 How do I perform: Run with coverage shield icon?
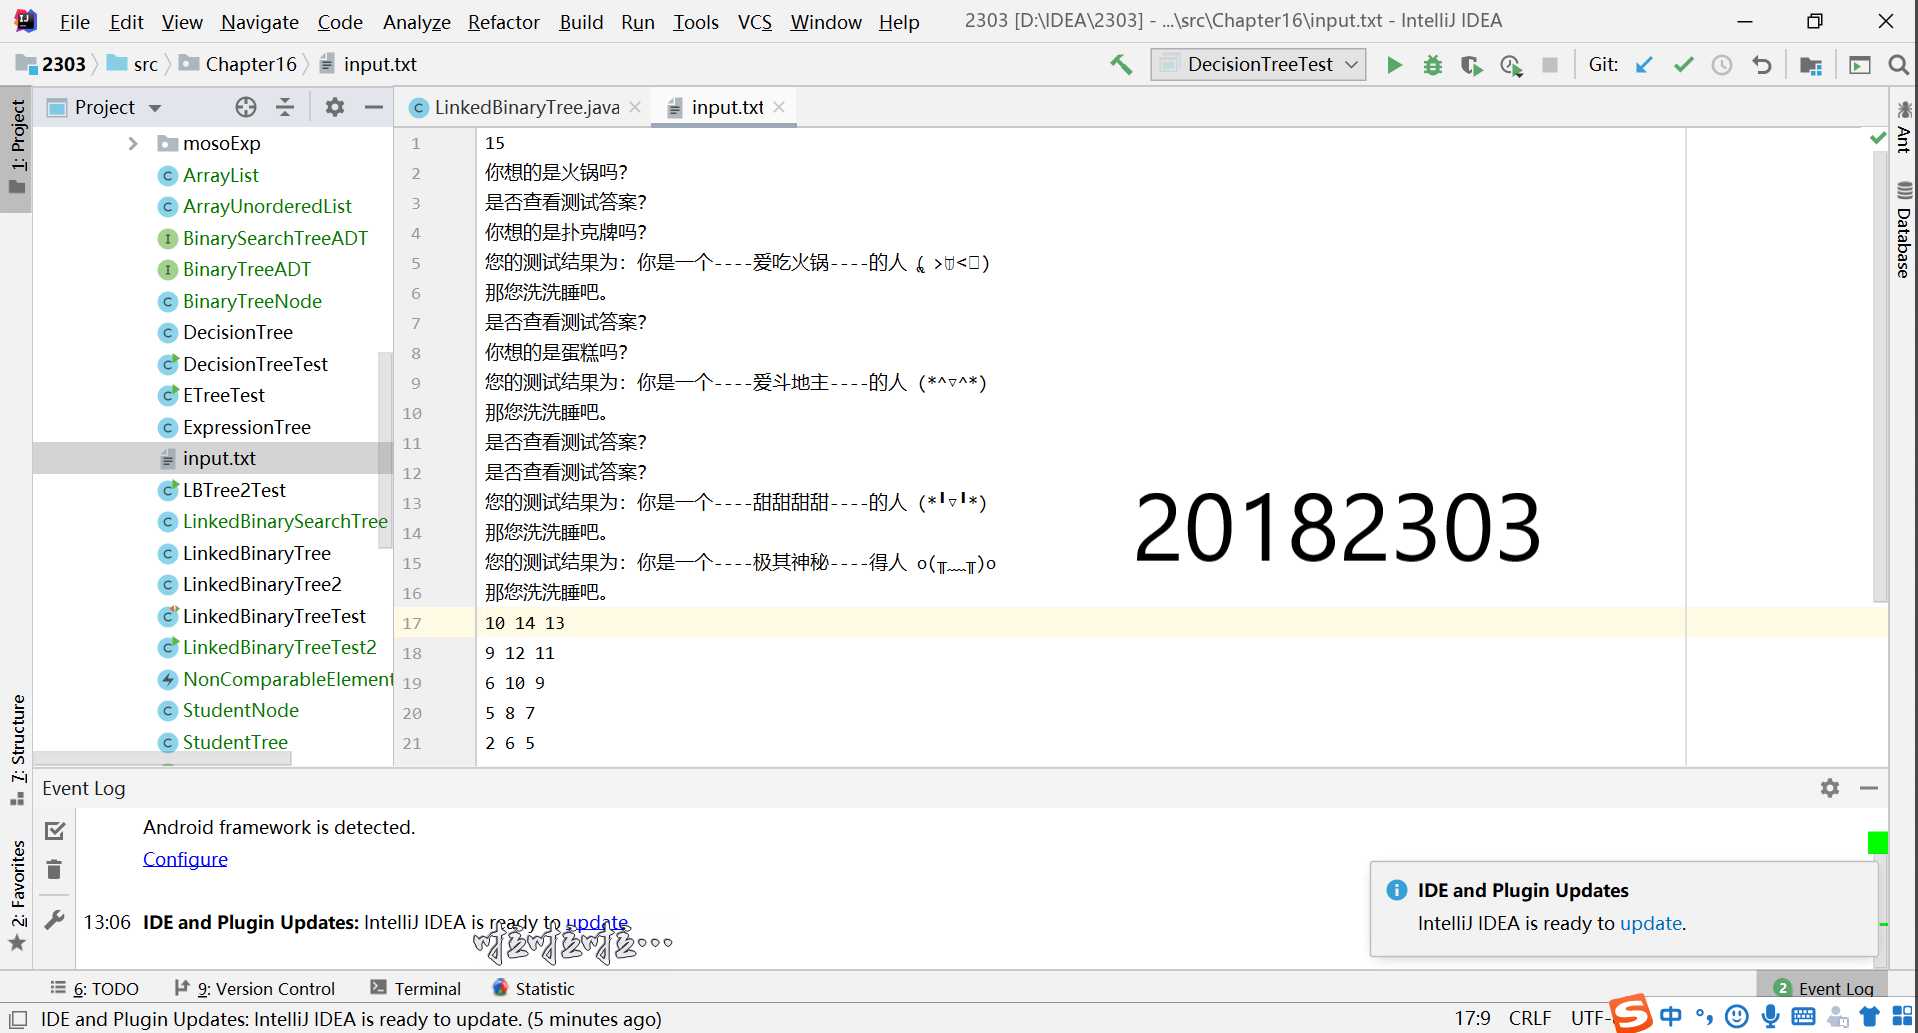pos(1471,65)
